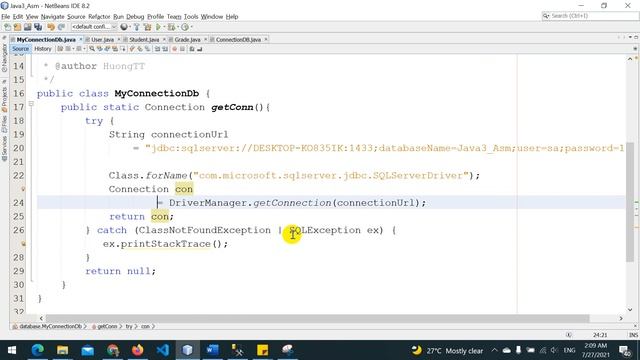640x360 pixels.
Task: Click the New File toolbar icon
Action: coord(7,27)
